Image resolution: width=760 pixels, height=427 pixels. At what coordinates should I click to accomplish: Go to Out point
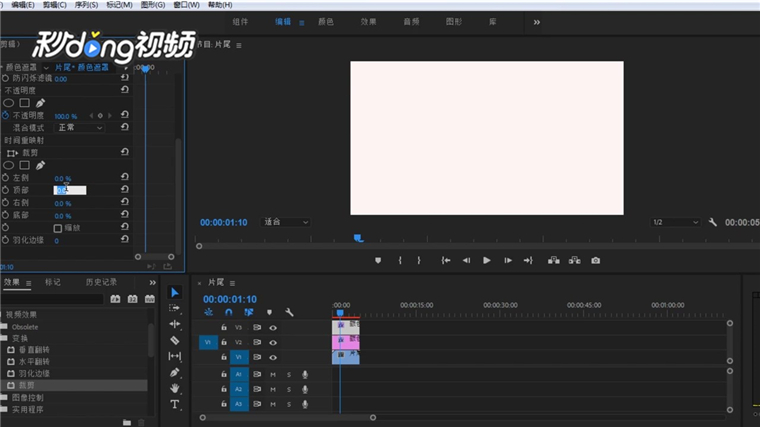(x=528, y=261)
